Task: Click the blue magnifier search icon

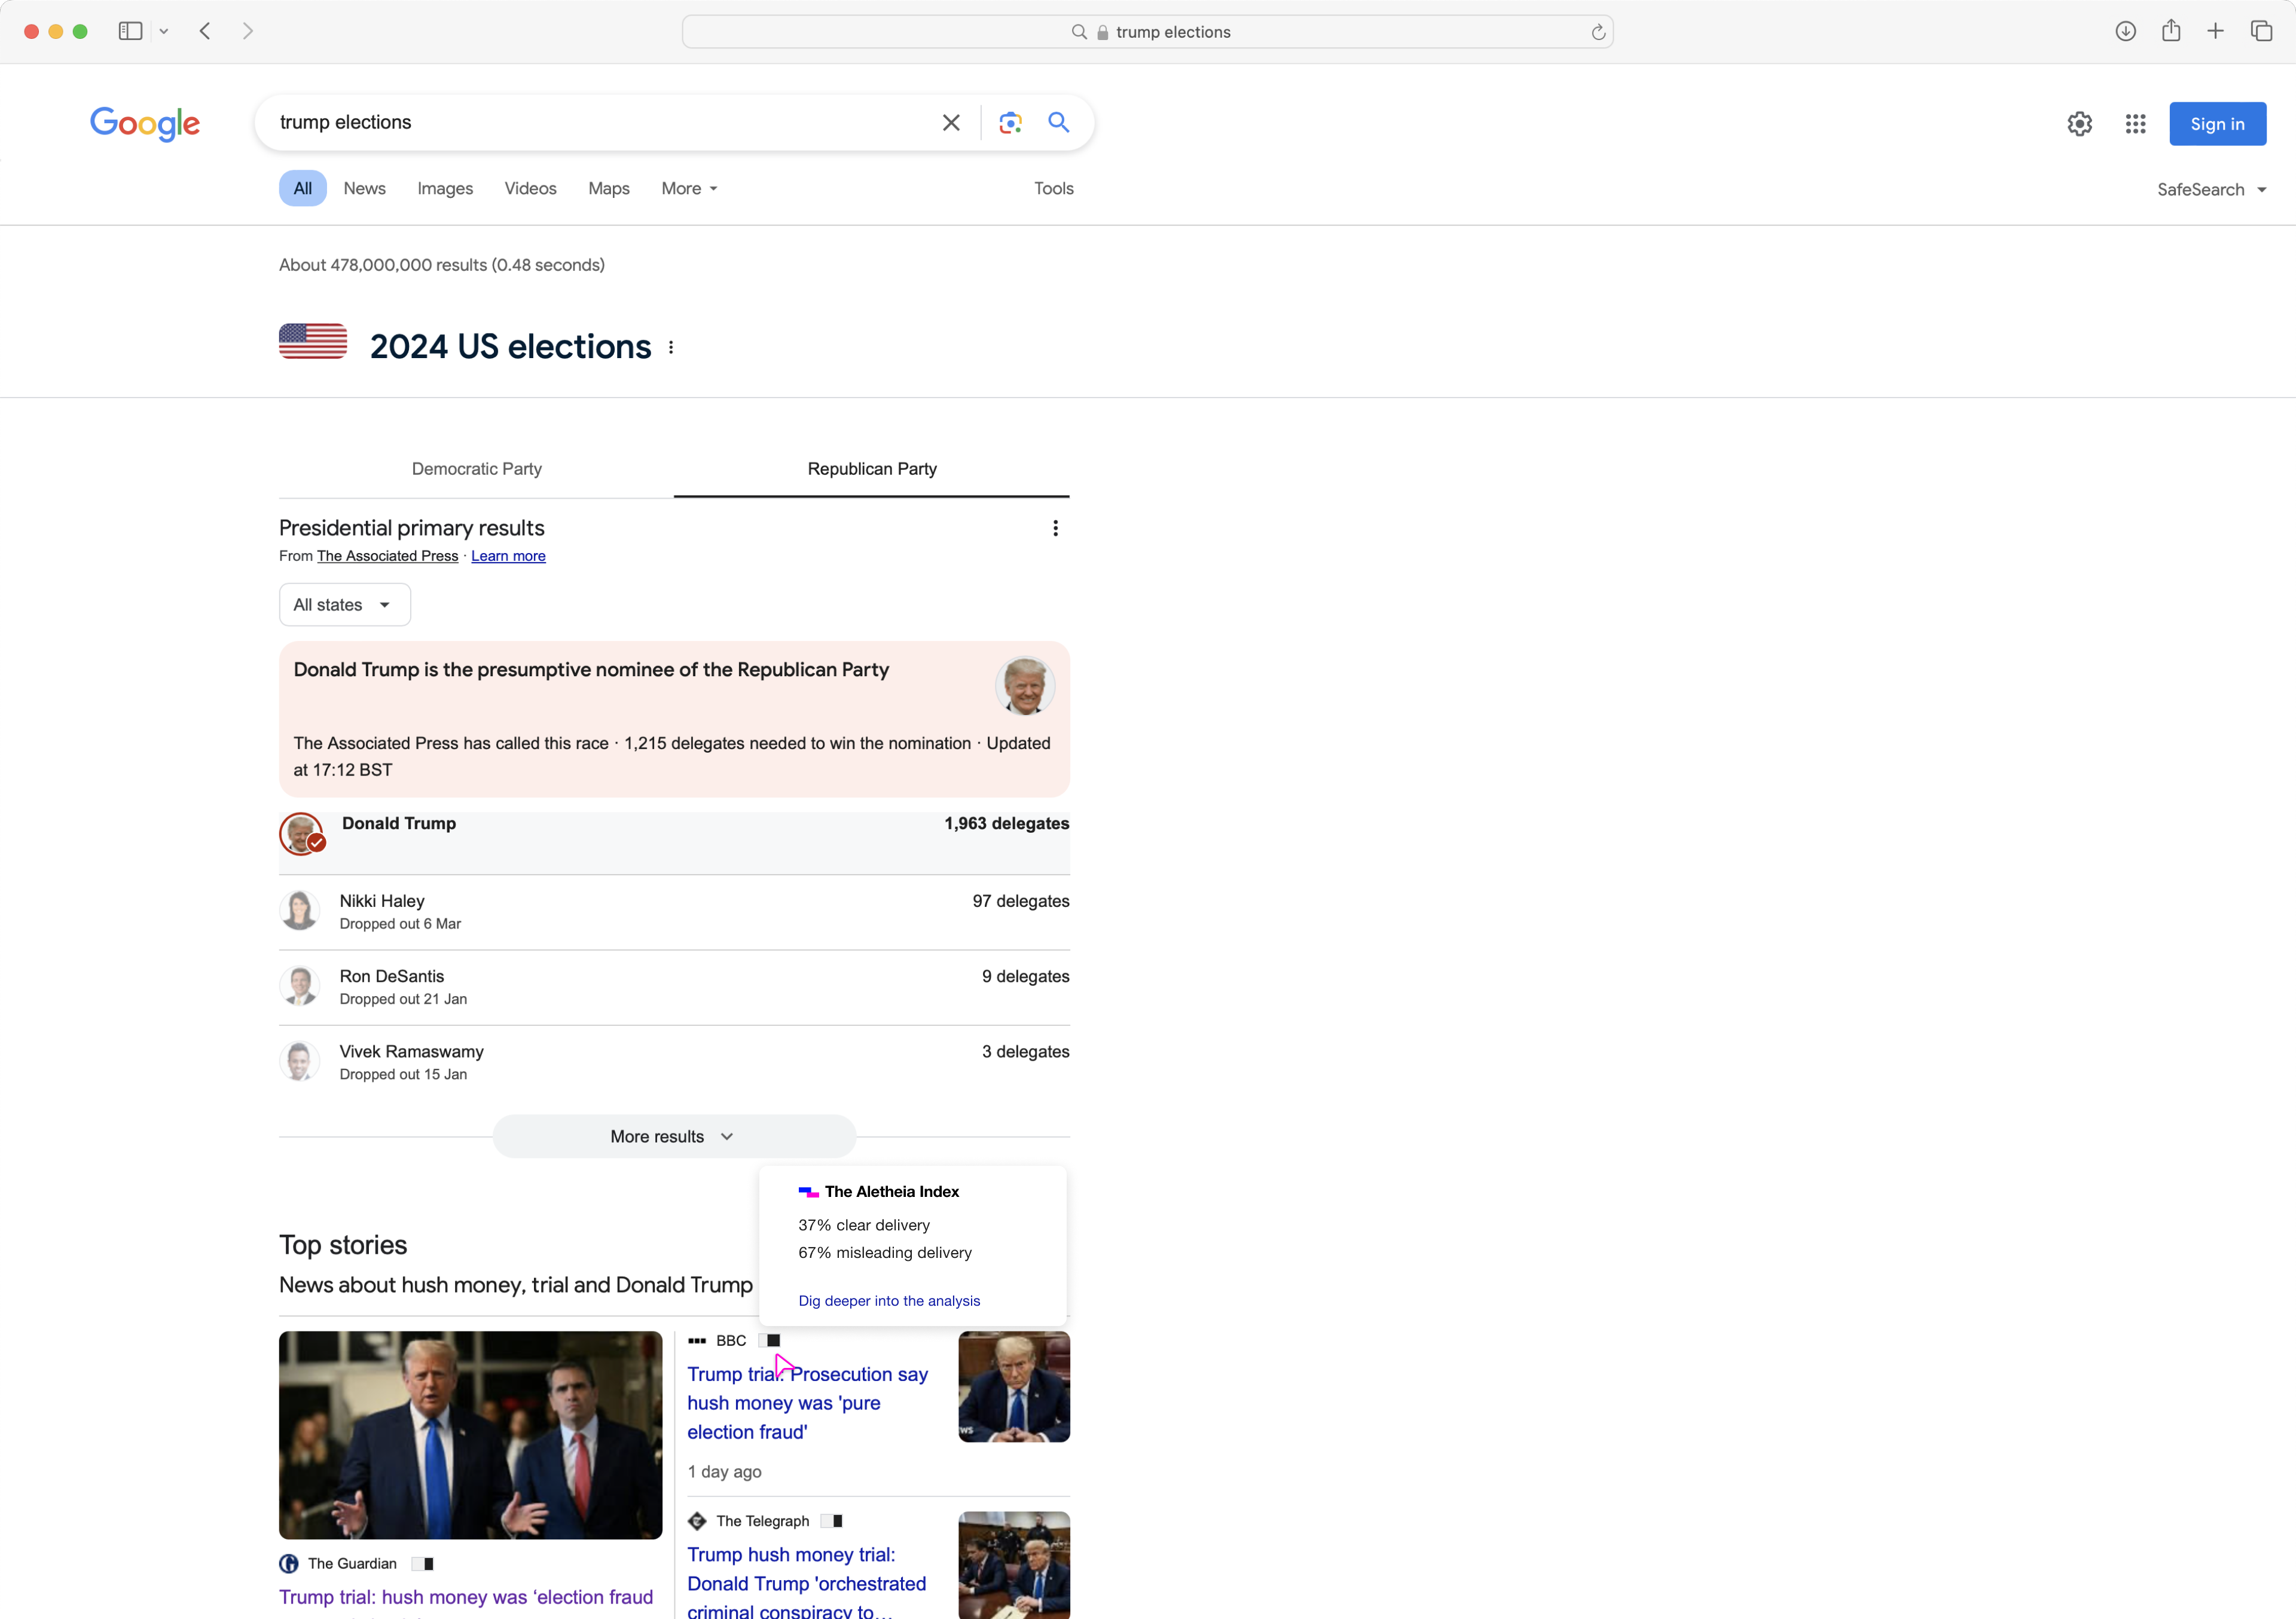Action: [x=1058, y=122]
